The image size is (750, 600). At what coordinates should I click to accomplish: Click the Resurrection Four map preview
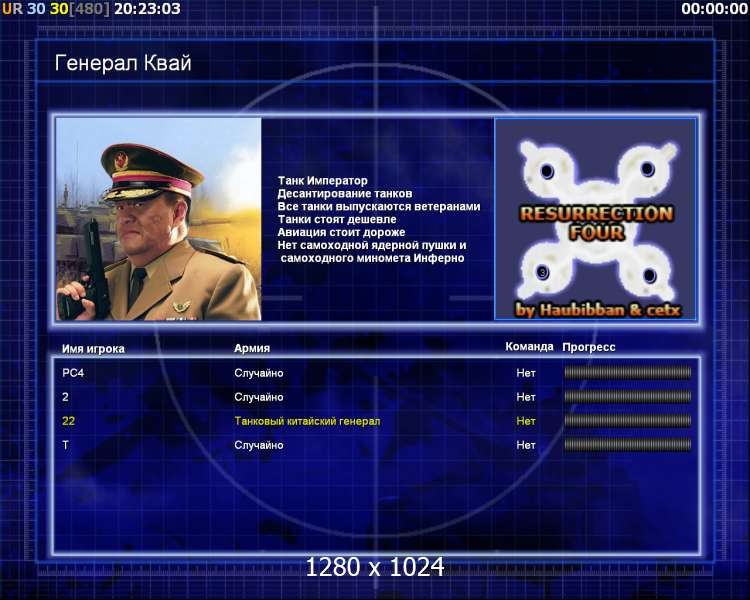click(x=596, y=219)
